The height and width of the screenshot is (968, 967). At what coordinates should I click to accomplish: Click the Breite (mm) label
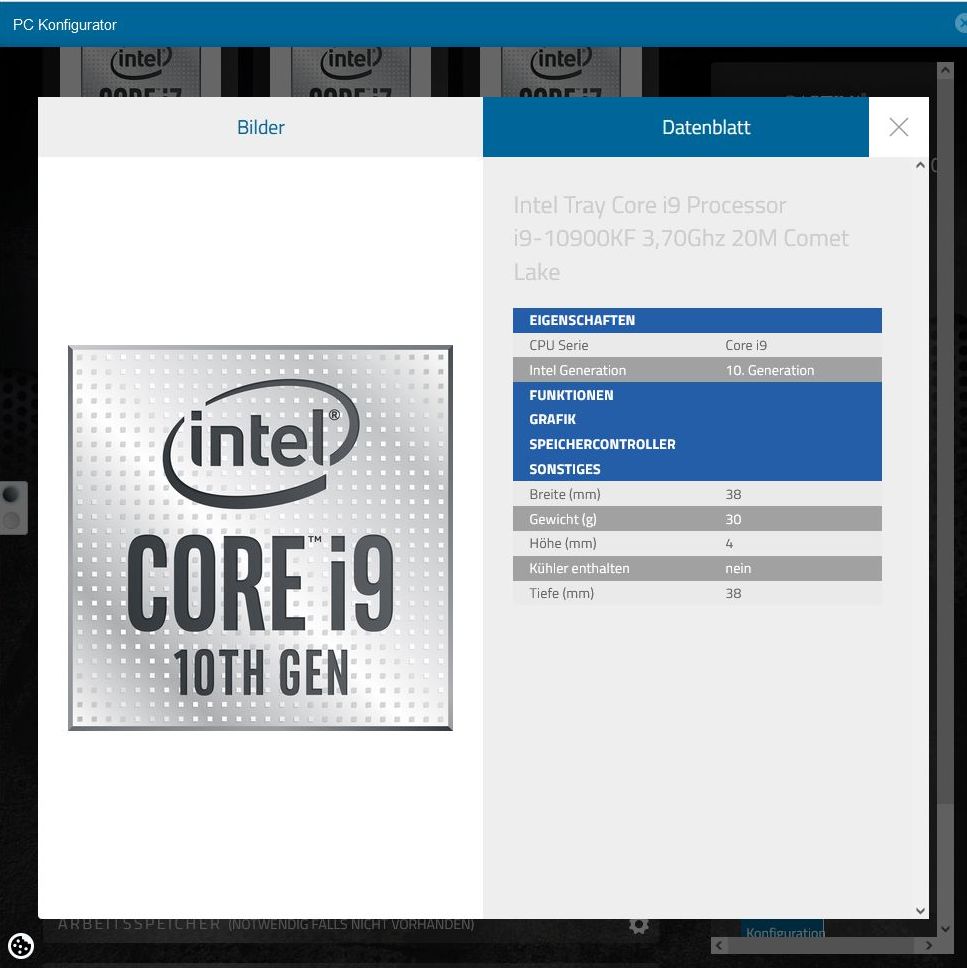coord(564,494)
